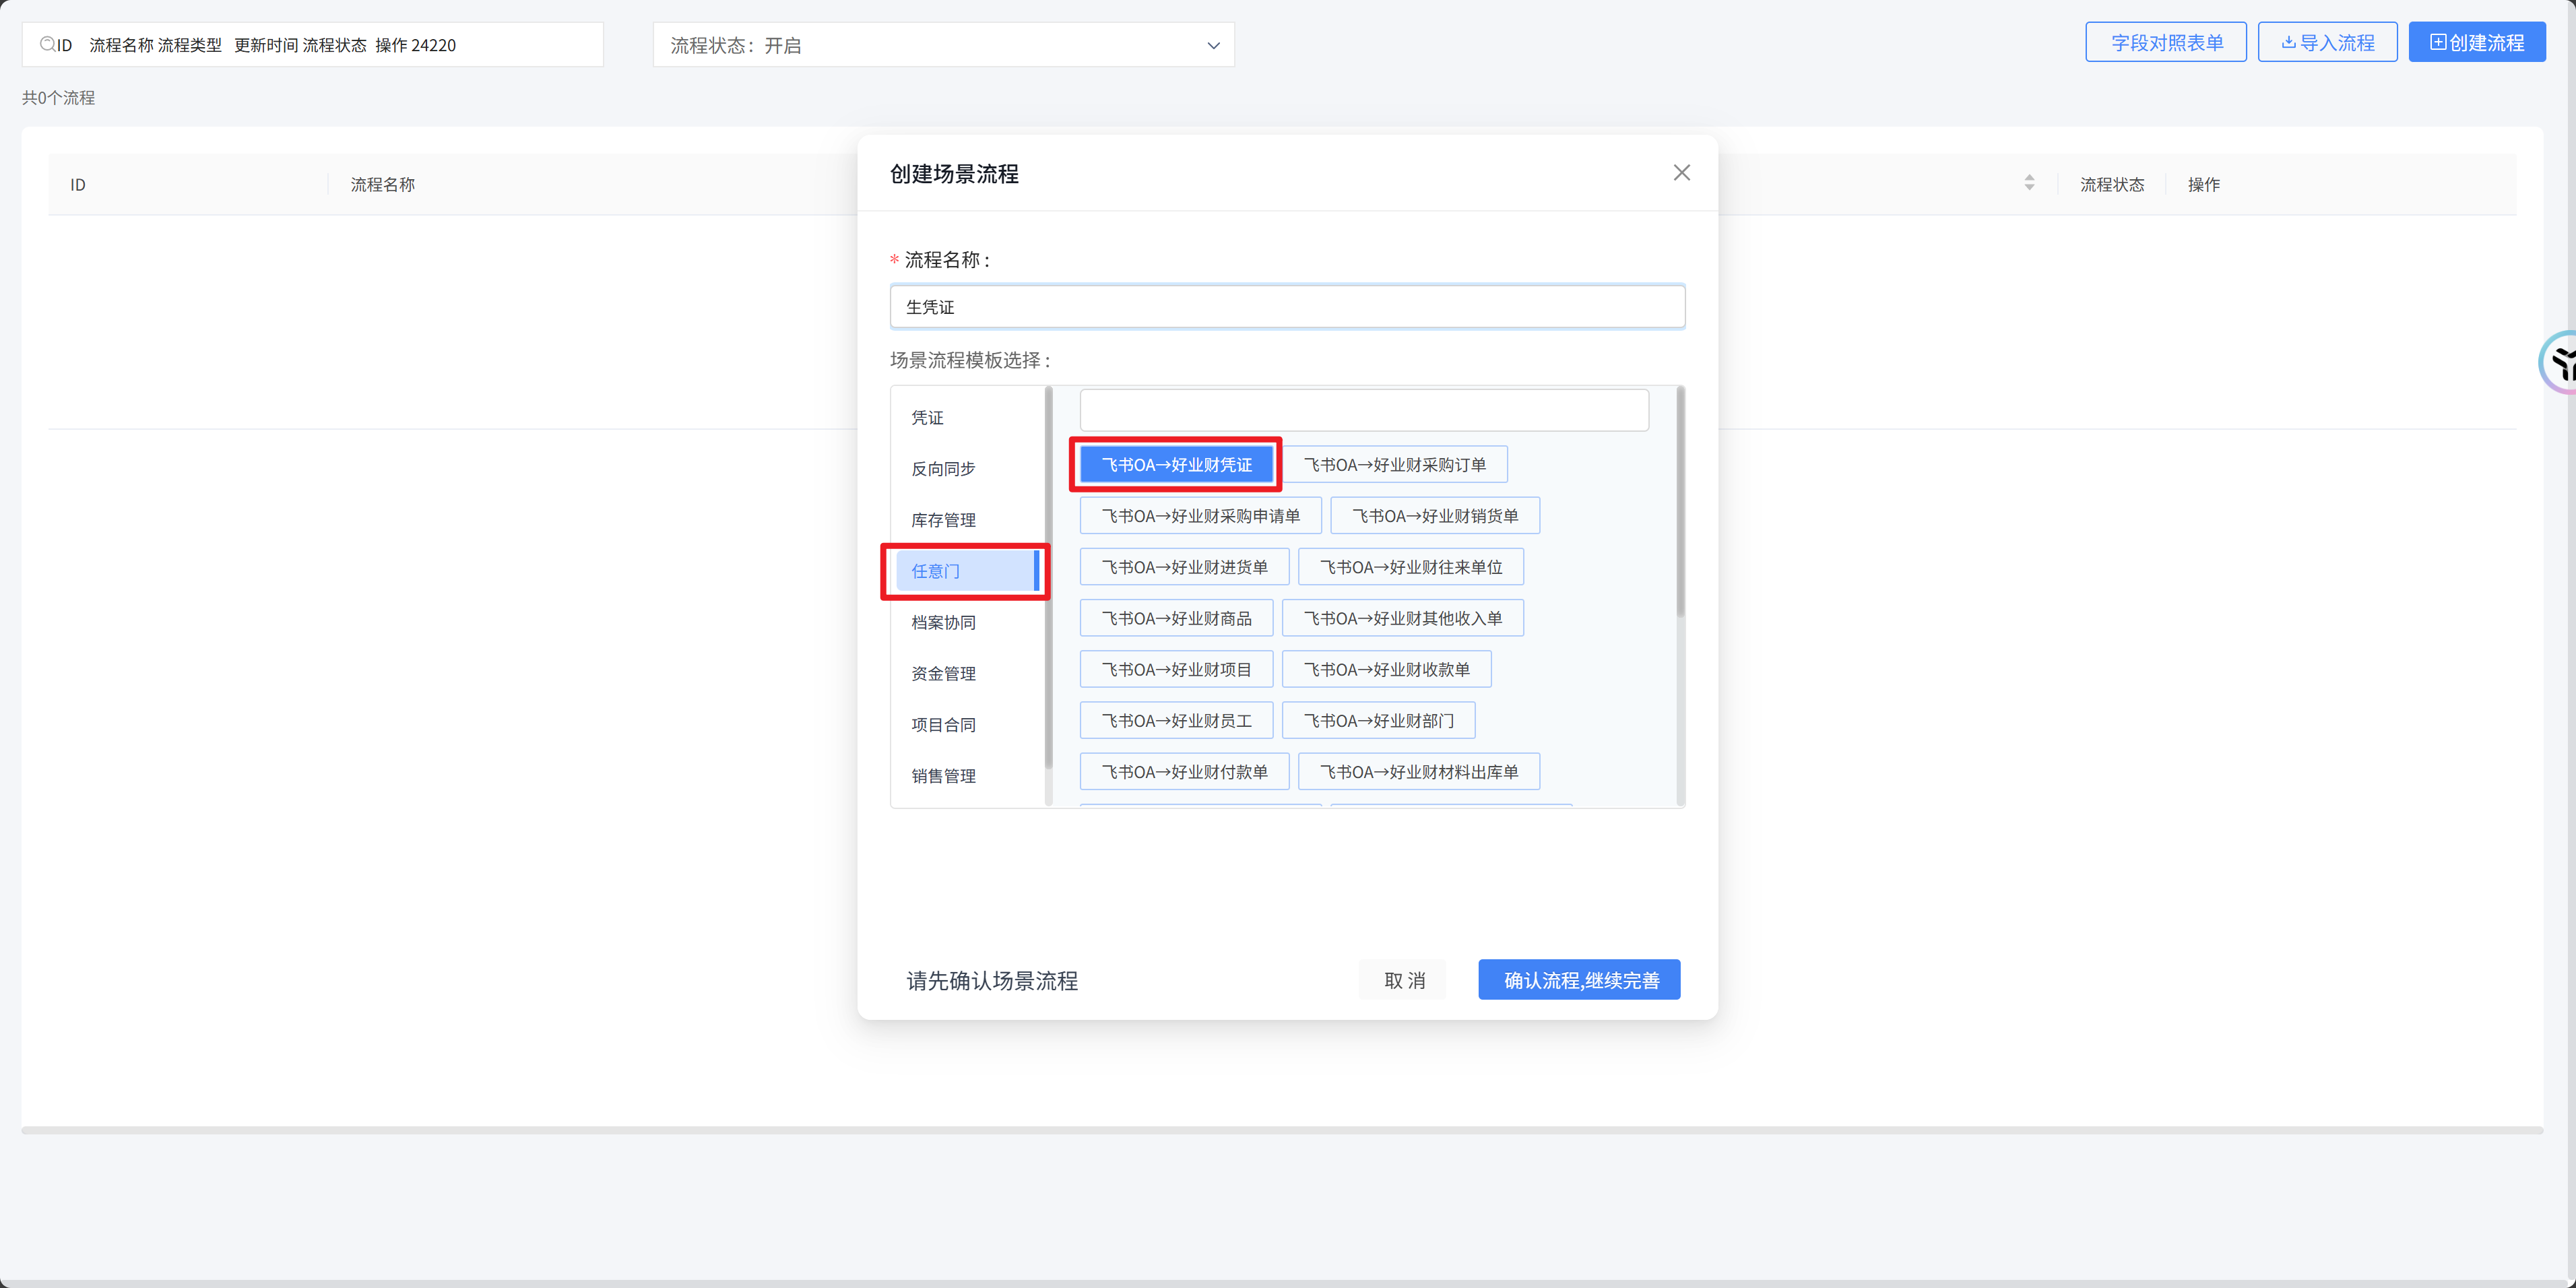
Task: Click the 流程名称 input field
Action: (1286, 307)
